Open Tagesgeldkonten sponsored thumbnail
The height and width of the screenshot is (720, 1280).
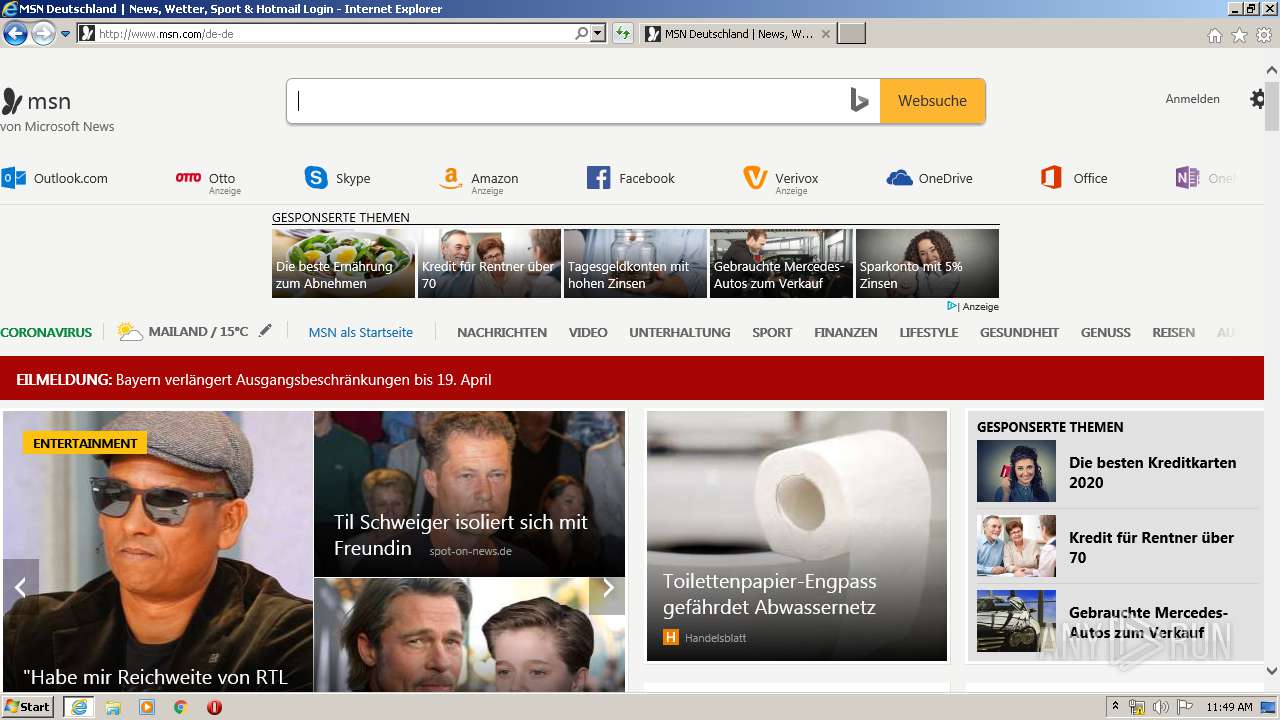coord(635,263)
